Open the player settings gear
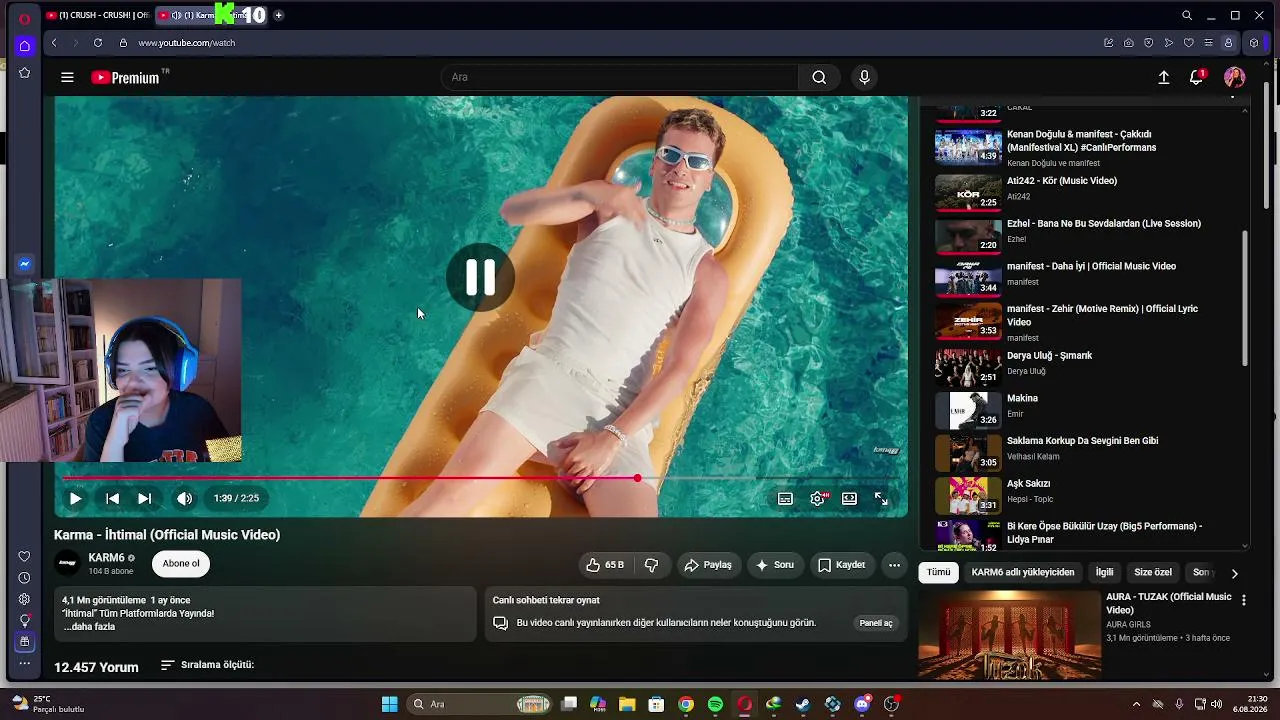This screenshot has height=720, width=1280. coord(818,498)
